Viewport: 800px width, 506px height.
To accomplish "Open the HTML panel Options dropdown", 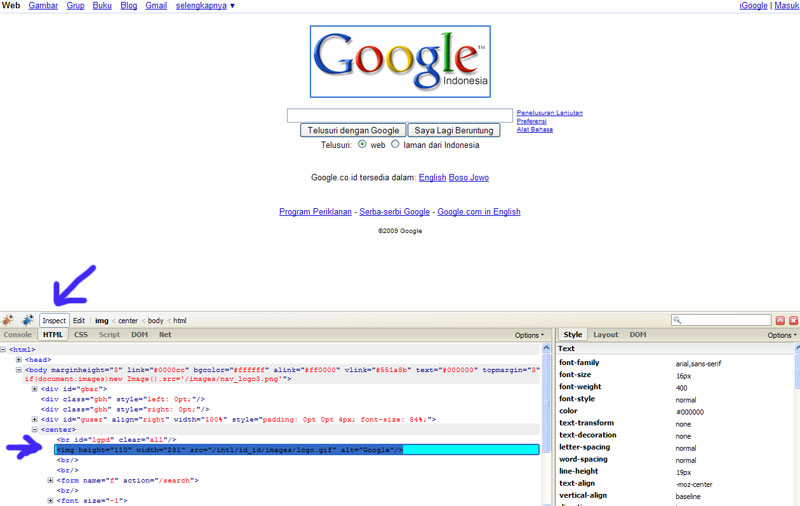I will point(529,335).
